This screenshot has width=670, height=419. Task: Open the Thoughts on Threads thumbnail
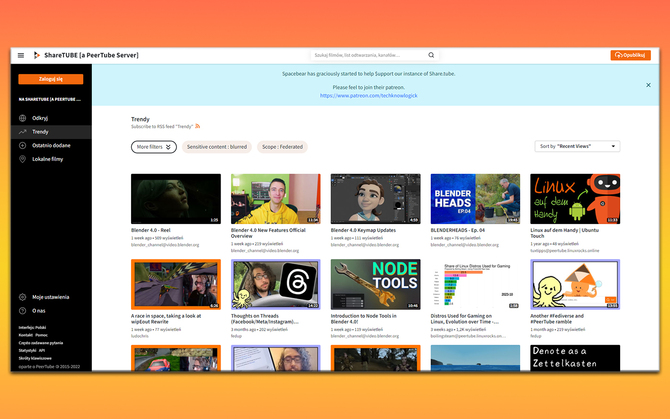pyautogui.click(x=276, y=284)
